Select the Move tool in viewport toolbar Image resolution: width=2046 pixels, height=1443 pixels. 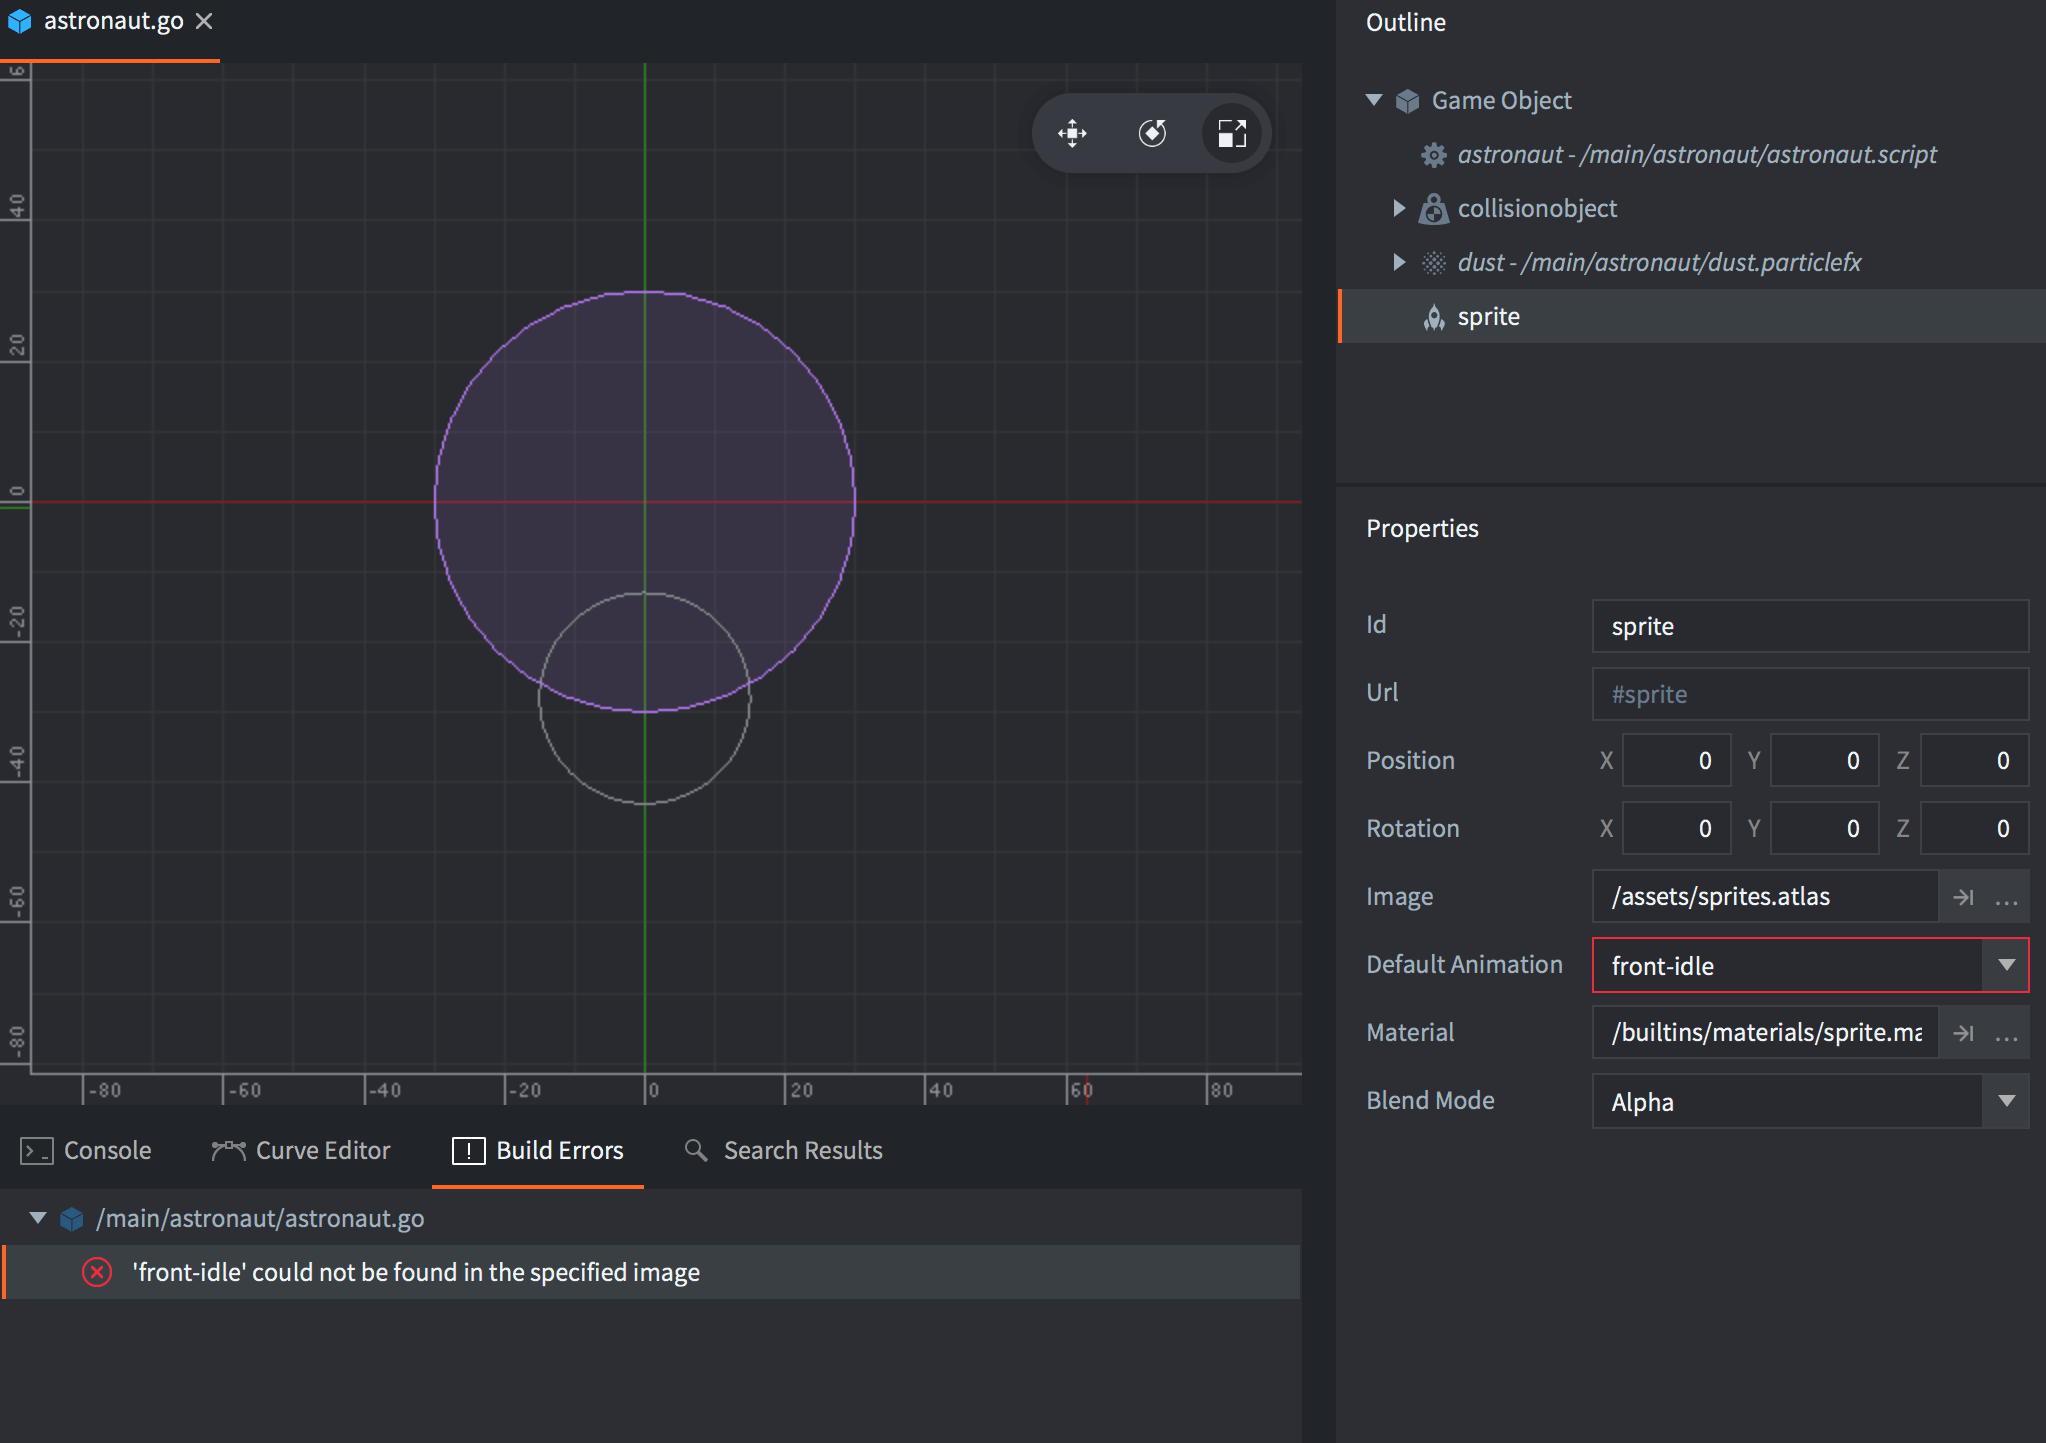[x=1072, y=133]
